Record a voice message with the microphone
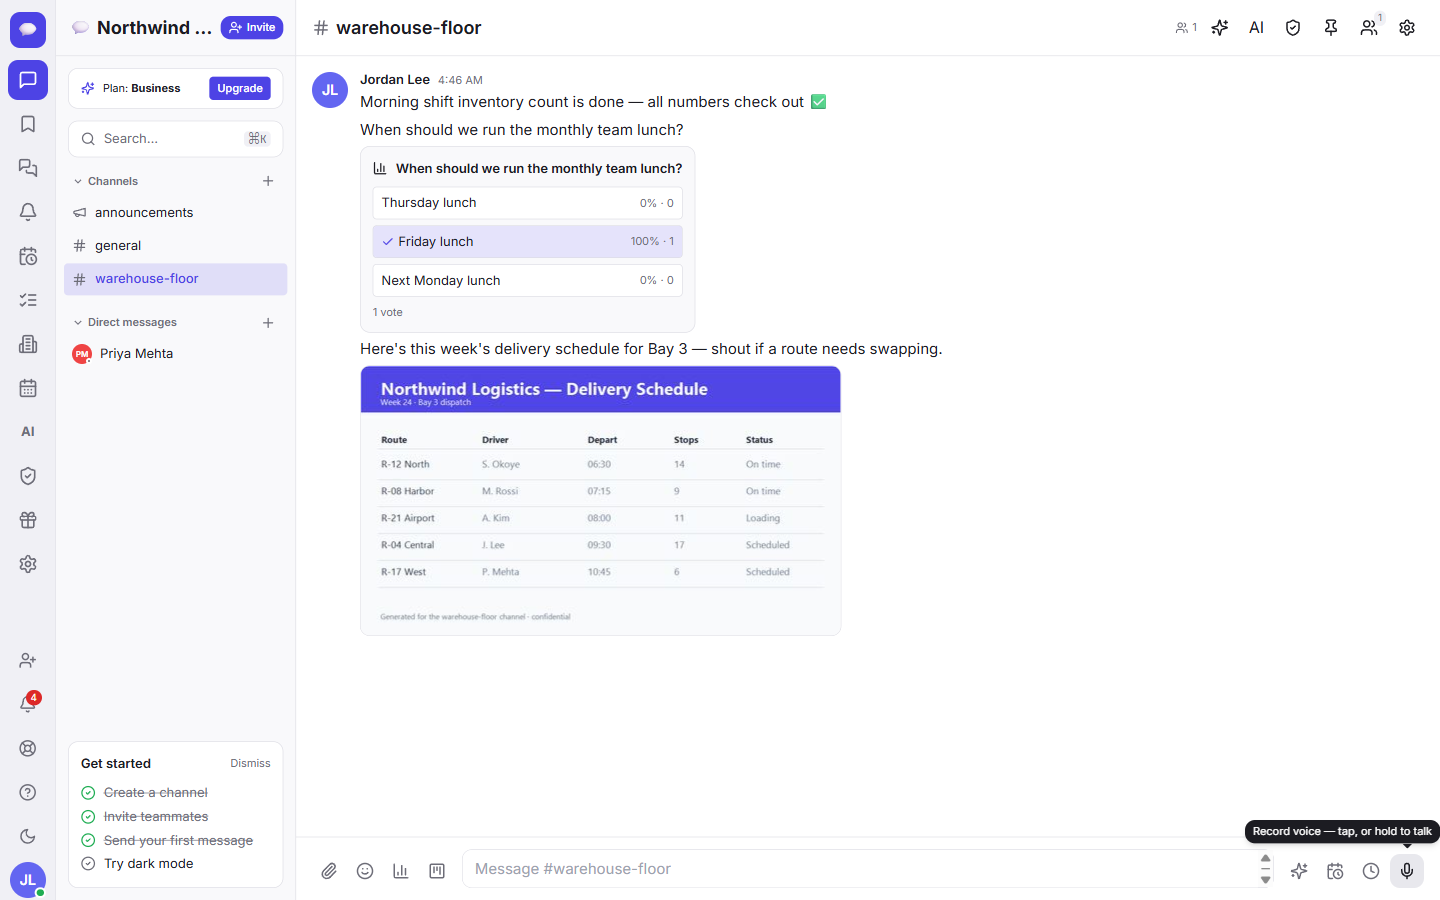 coord(1407,871)
